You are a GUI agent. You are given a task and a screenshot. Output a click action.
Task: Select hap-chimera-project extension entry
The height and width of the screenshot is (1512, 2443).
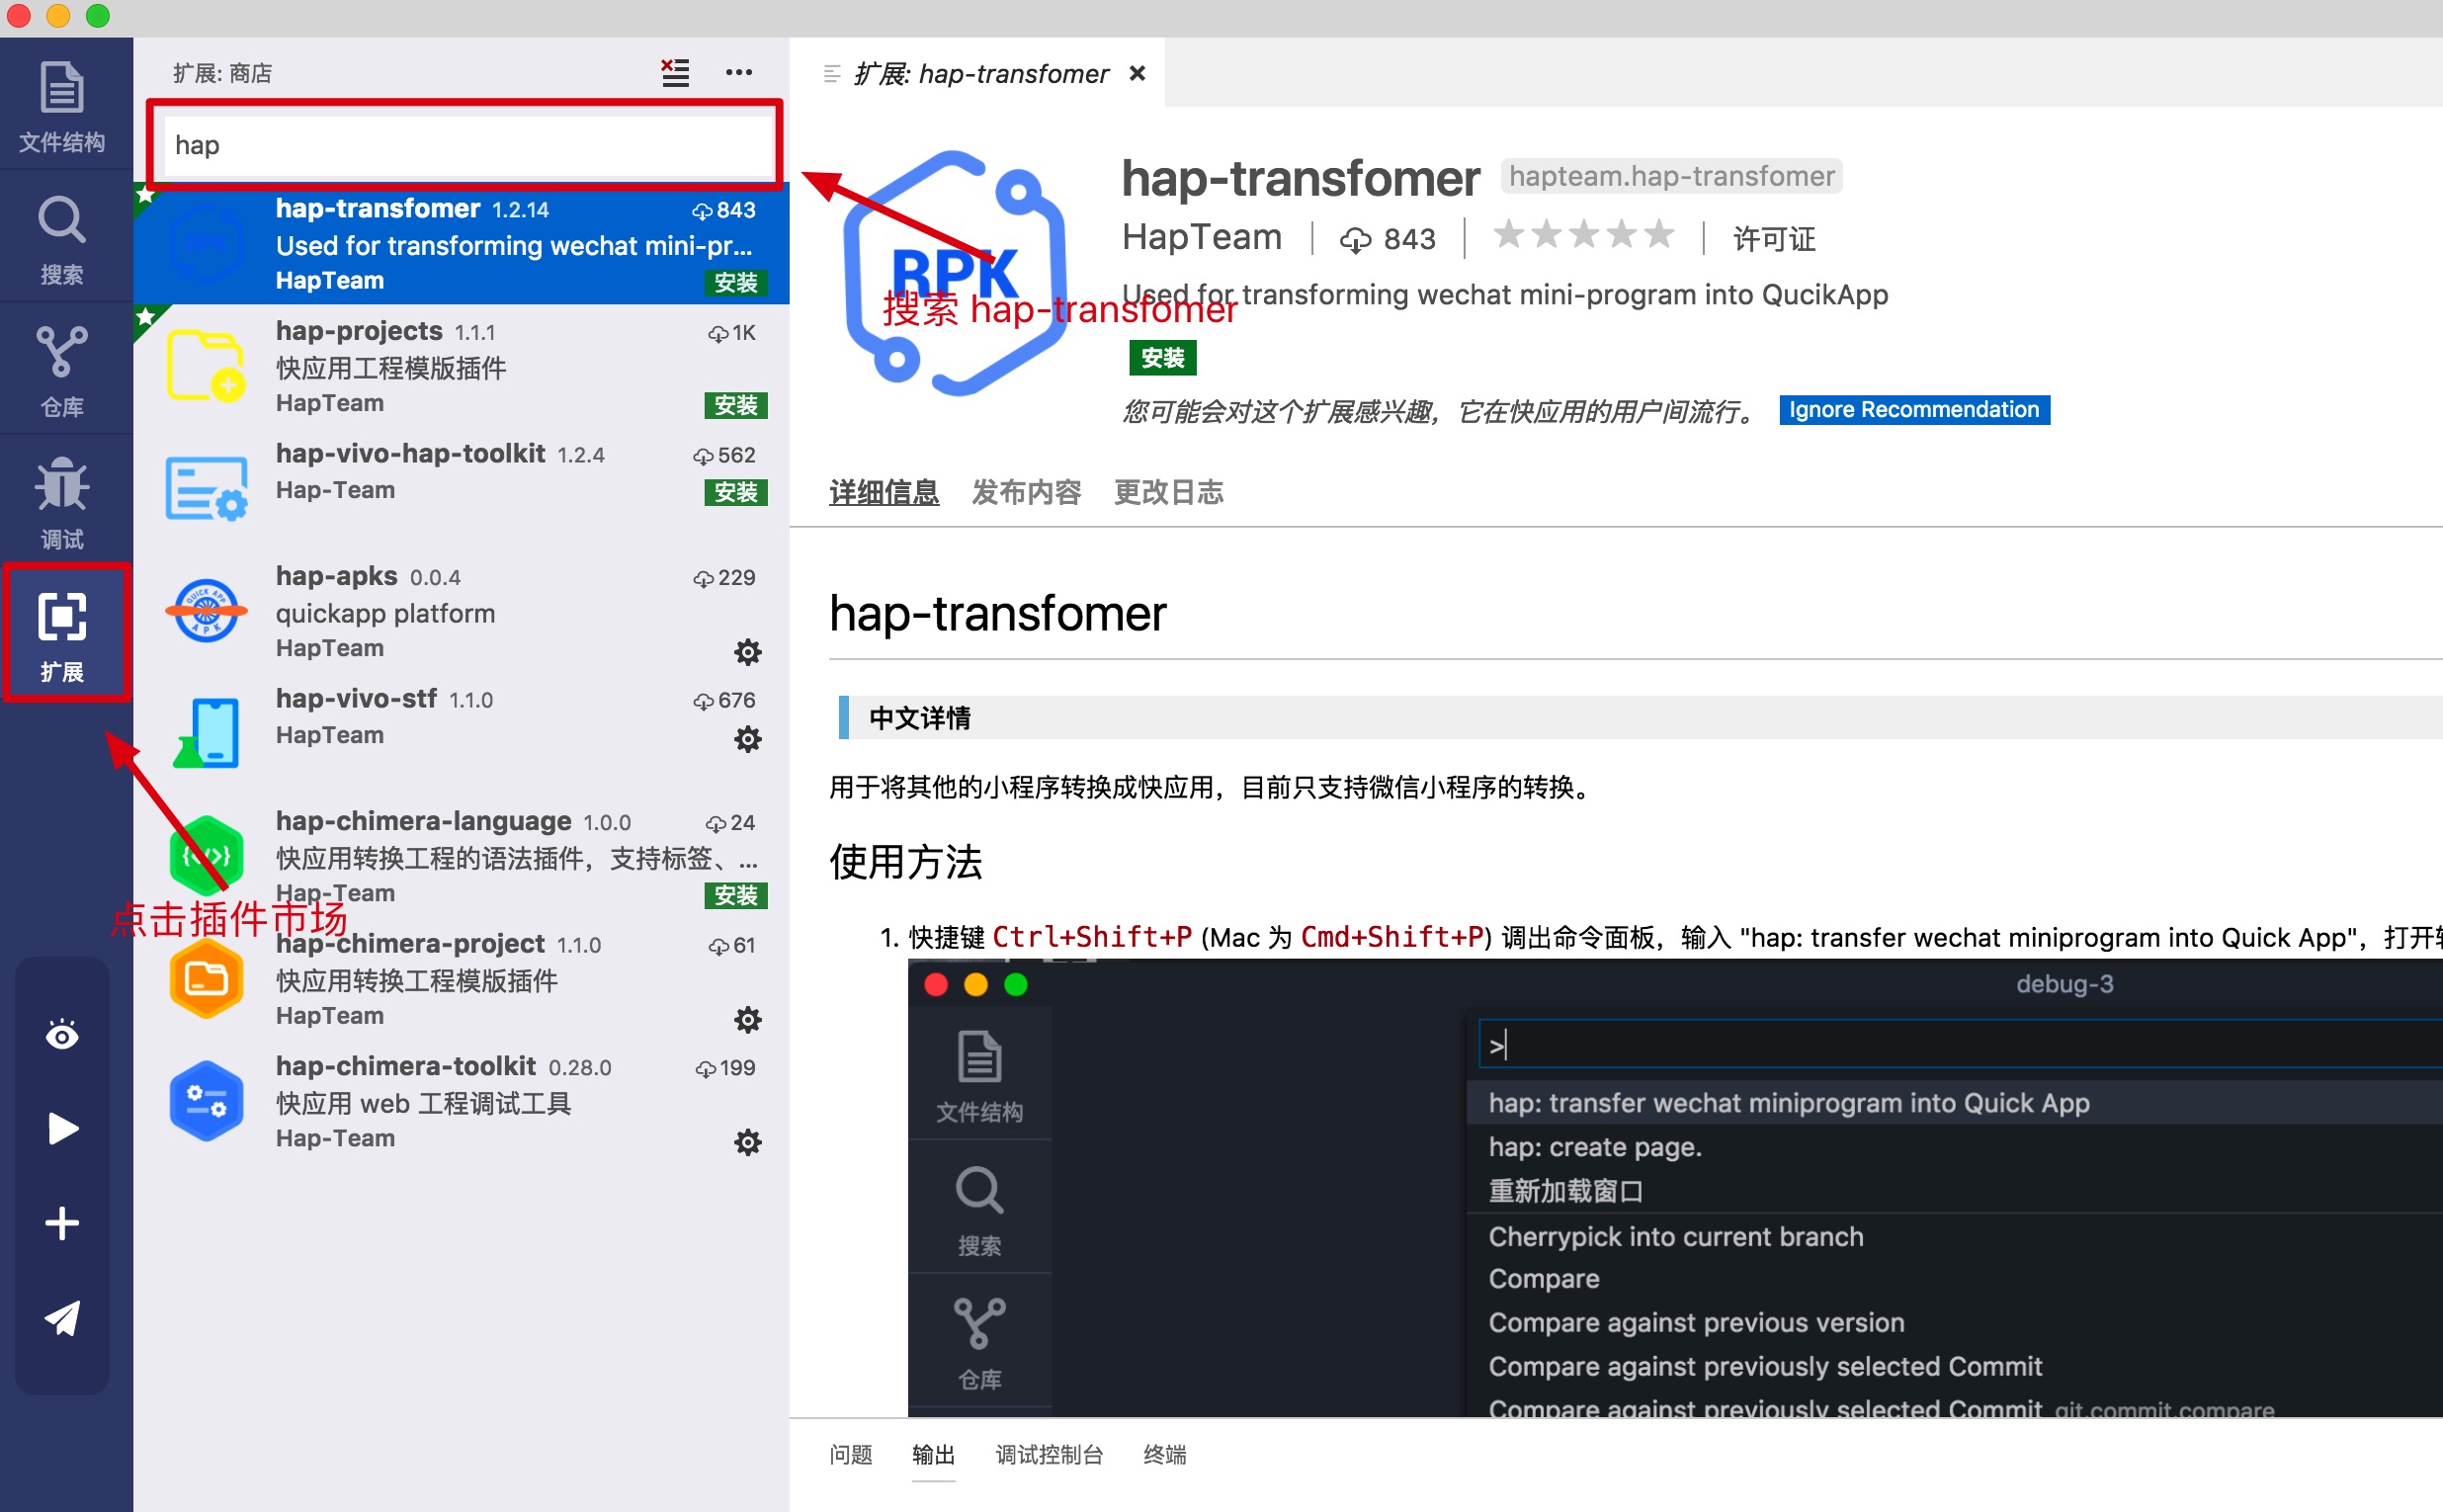tap(462, 980)
